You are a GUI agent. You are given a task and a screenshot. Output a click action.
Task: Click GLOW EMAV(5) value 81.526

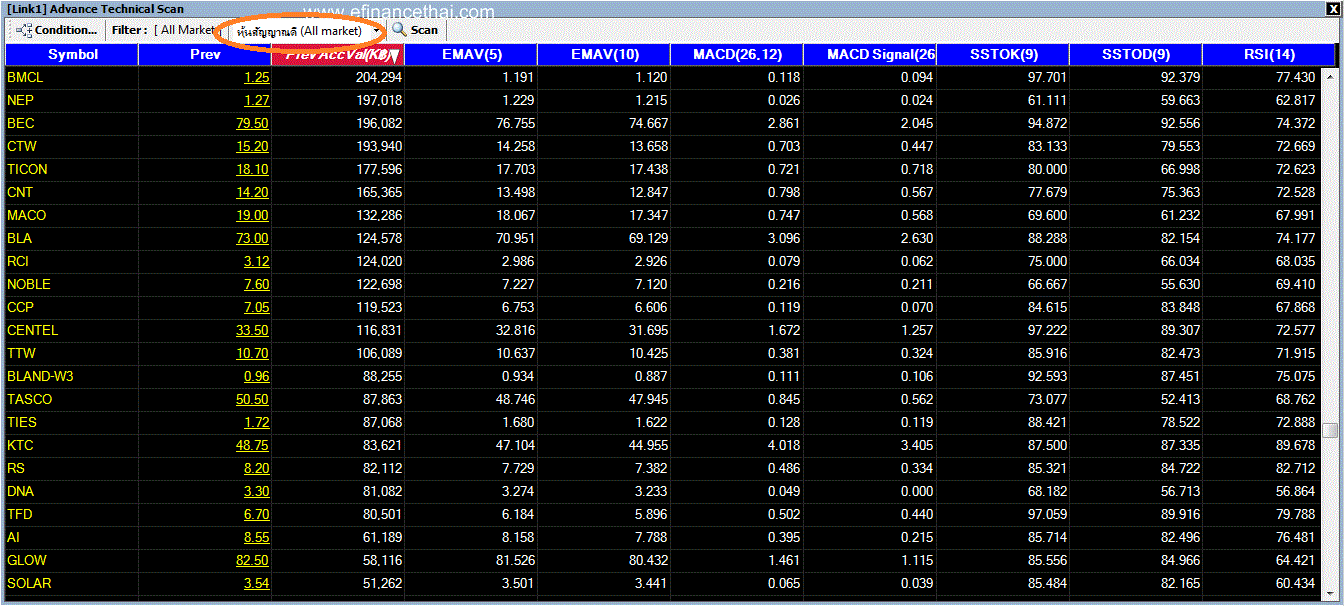tap(514, 560)
